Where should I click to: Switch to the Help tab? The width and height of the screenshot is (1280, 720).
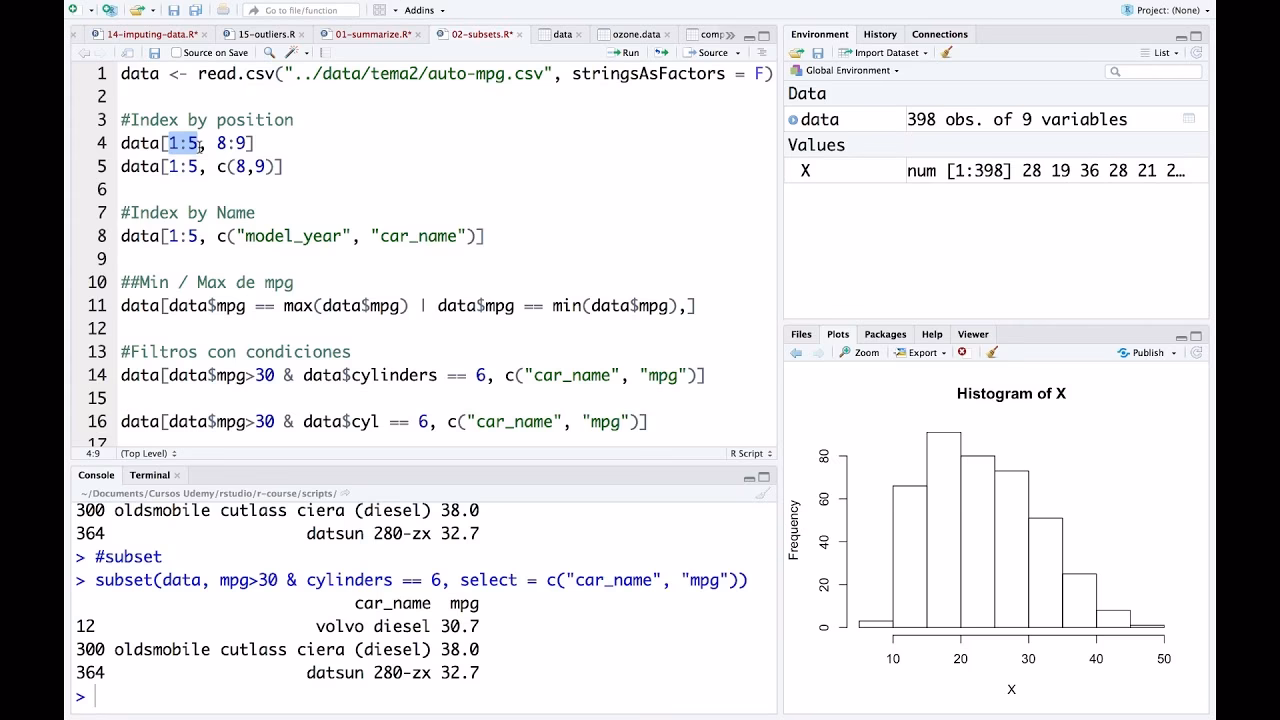click(x=932, y=334)
